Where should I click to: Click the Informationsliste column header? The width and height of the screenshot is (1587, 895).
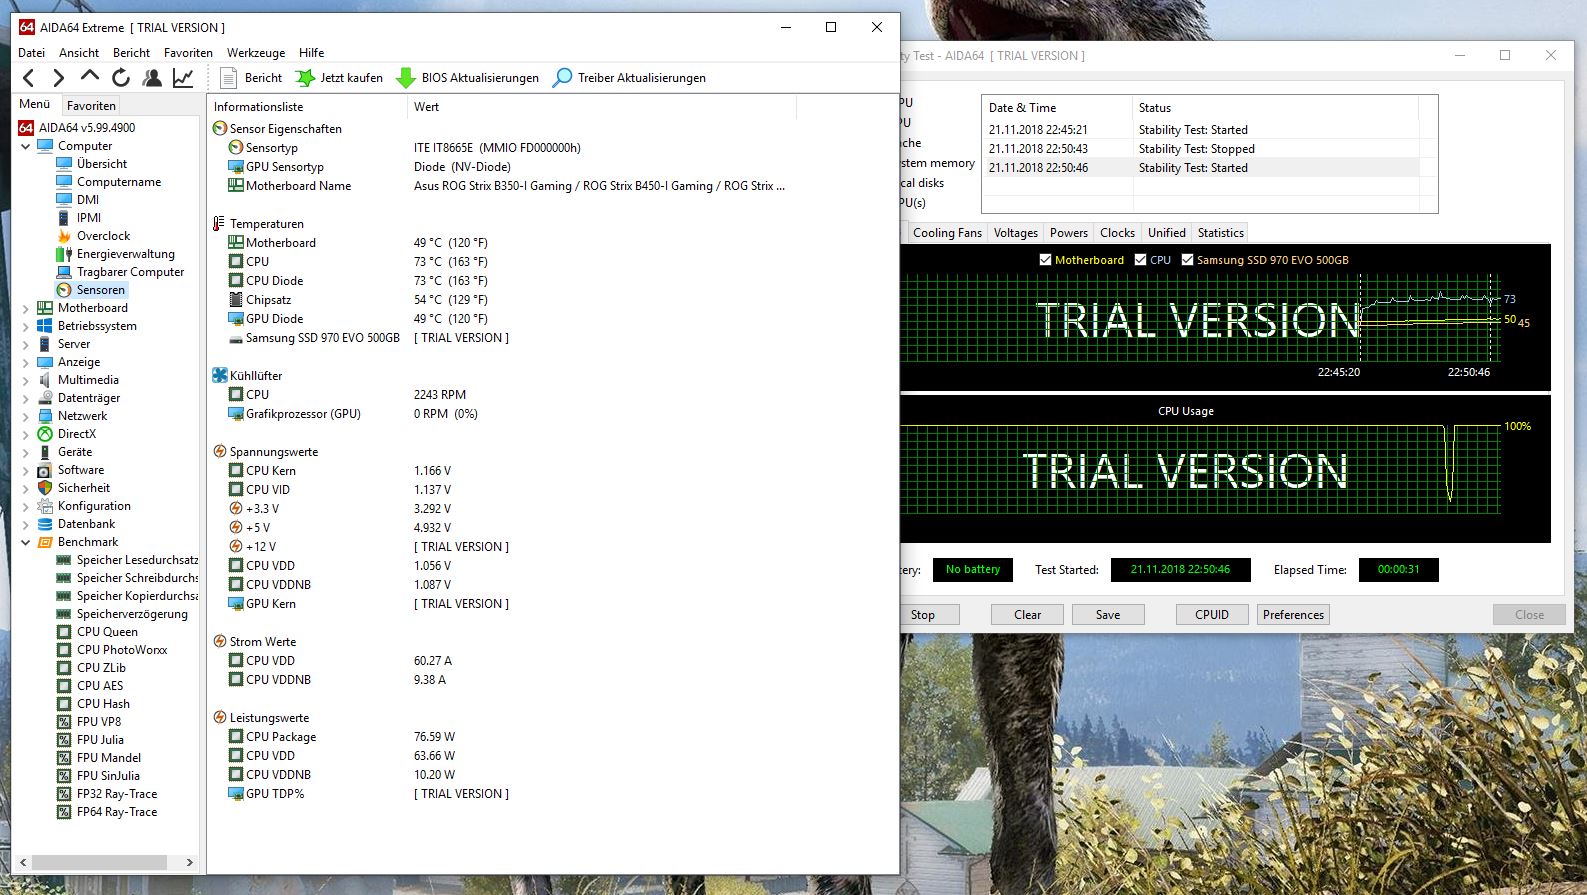coord(307,107)
